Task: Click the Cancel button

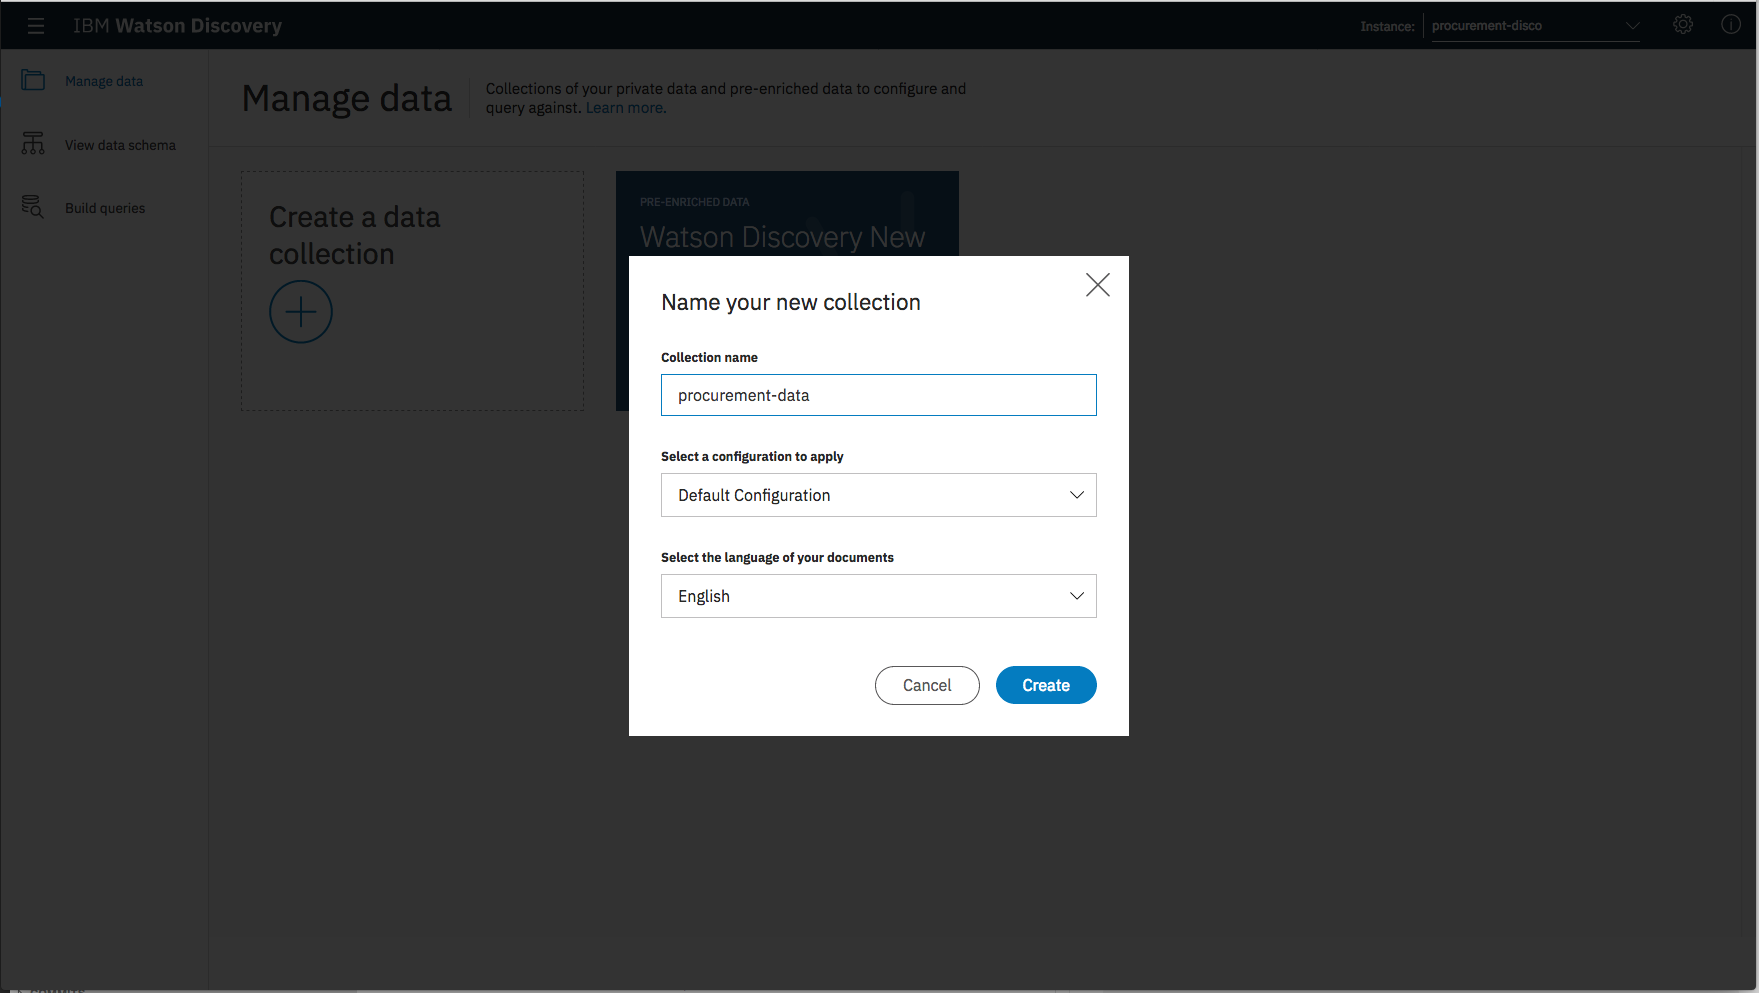Action: pos(927,685)
